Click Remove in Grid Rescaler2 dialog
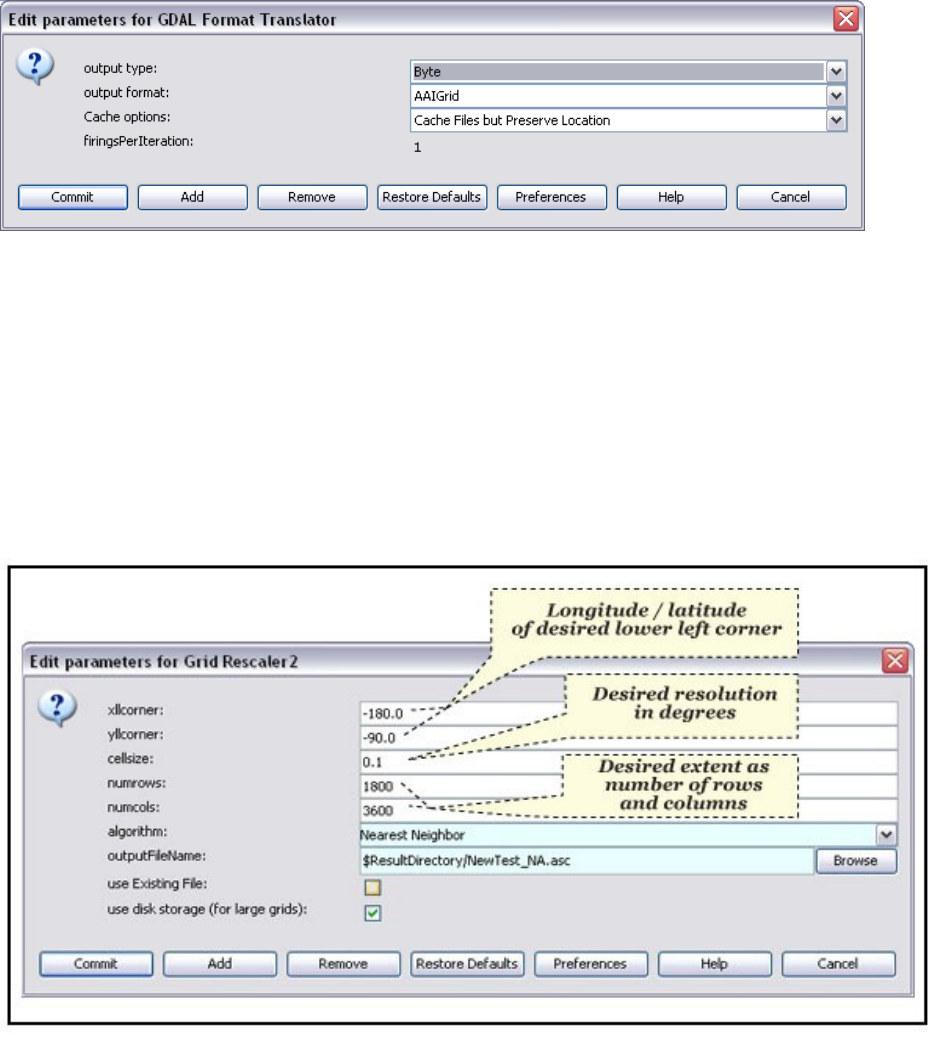Screen dimensions: 937x1039 343,963
